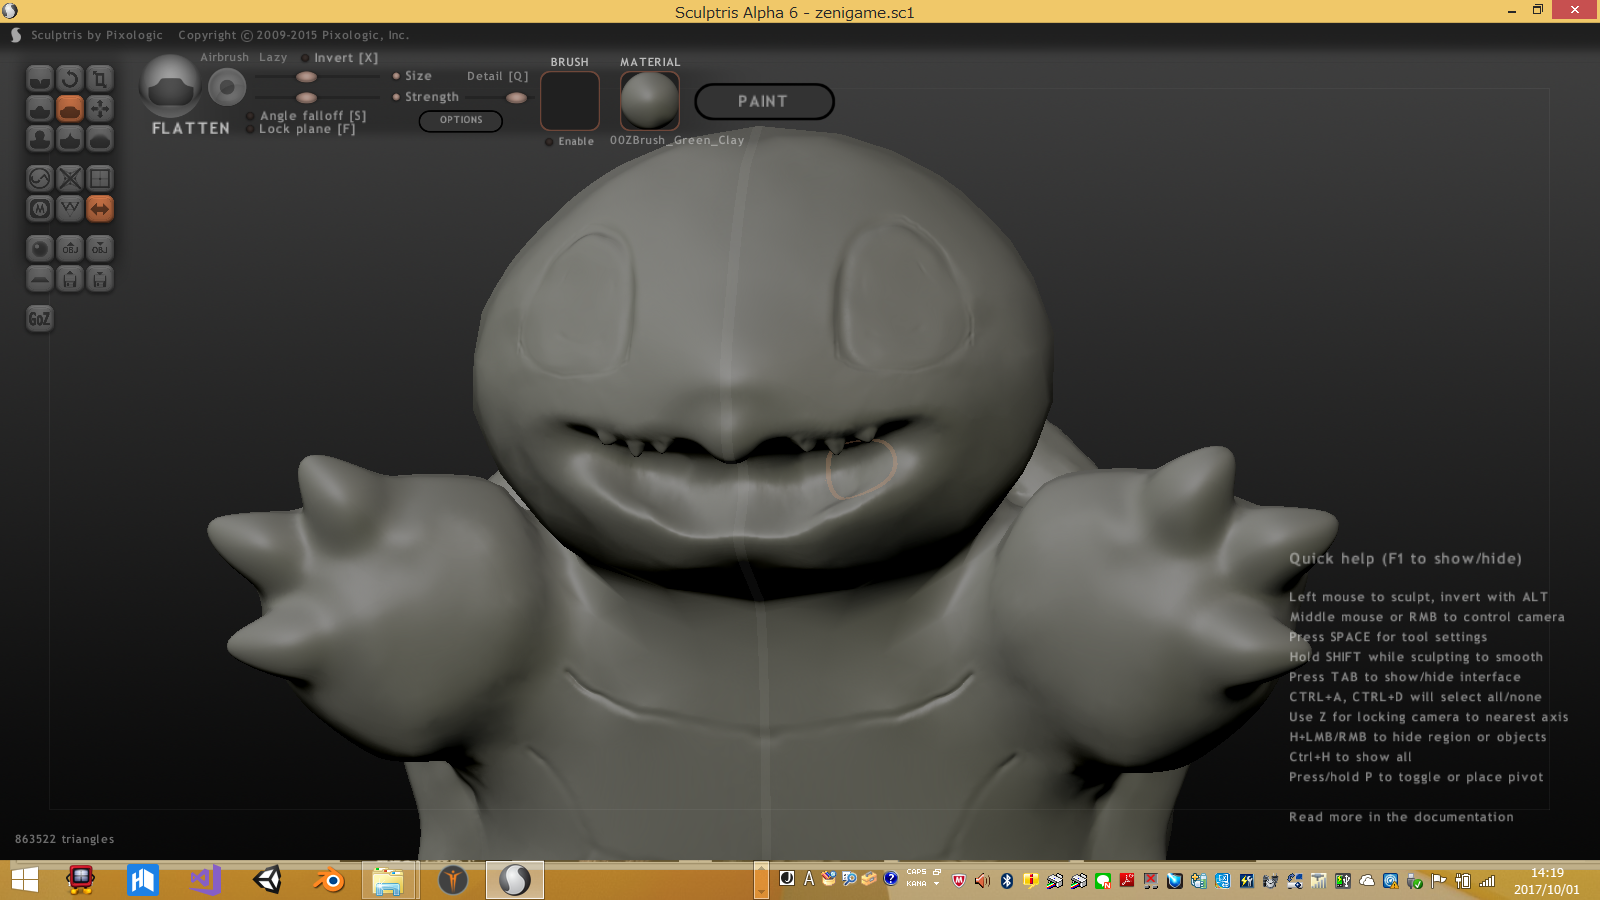Click the 'Press TAB to show/hide interface' line

click(x=1405, y=677)
